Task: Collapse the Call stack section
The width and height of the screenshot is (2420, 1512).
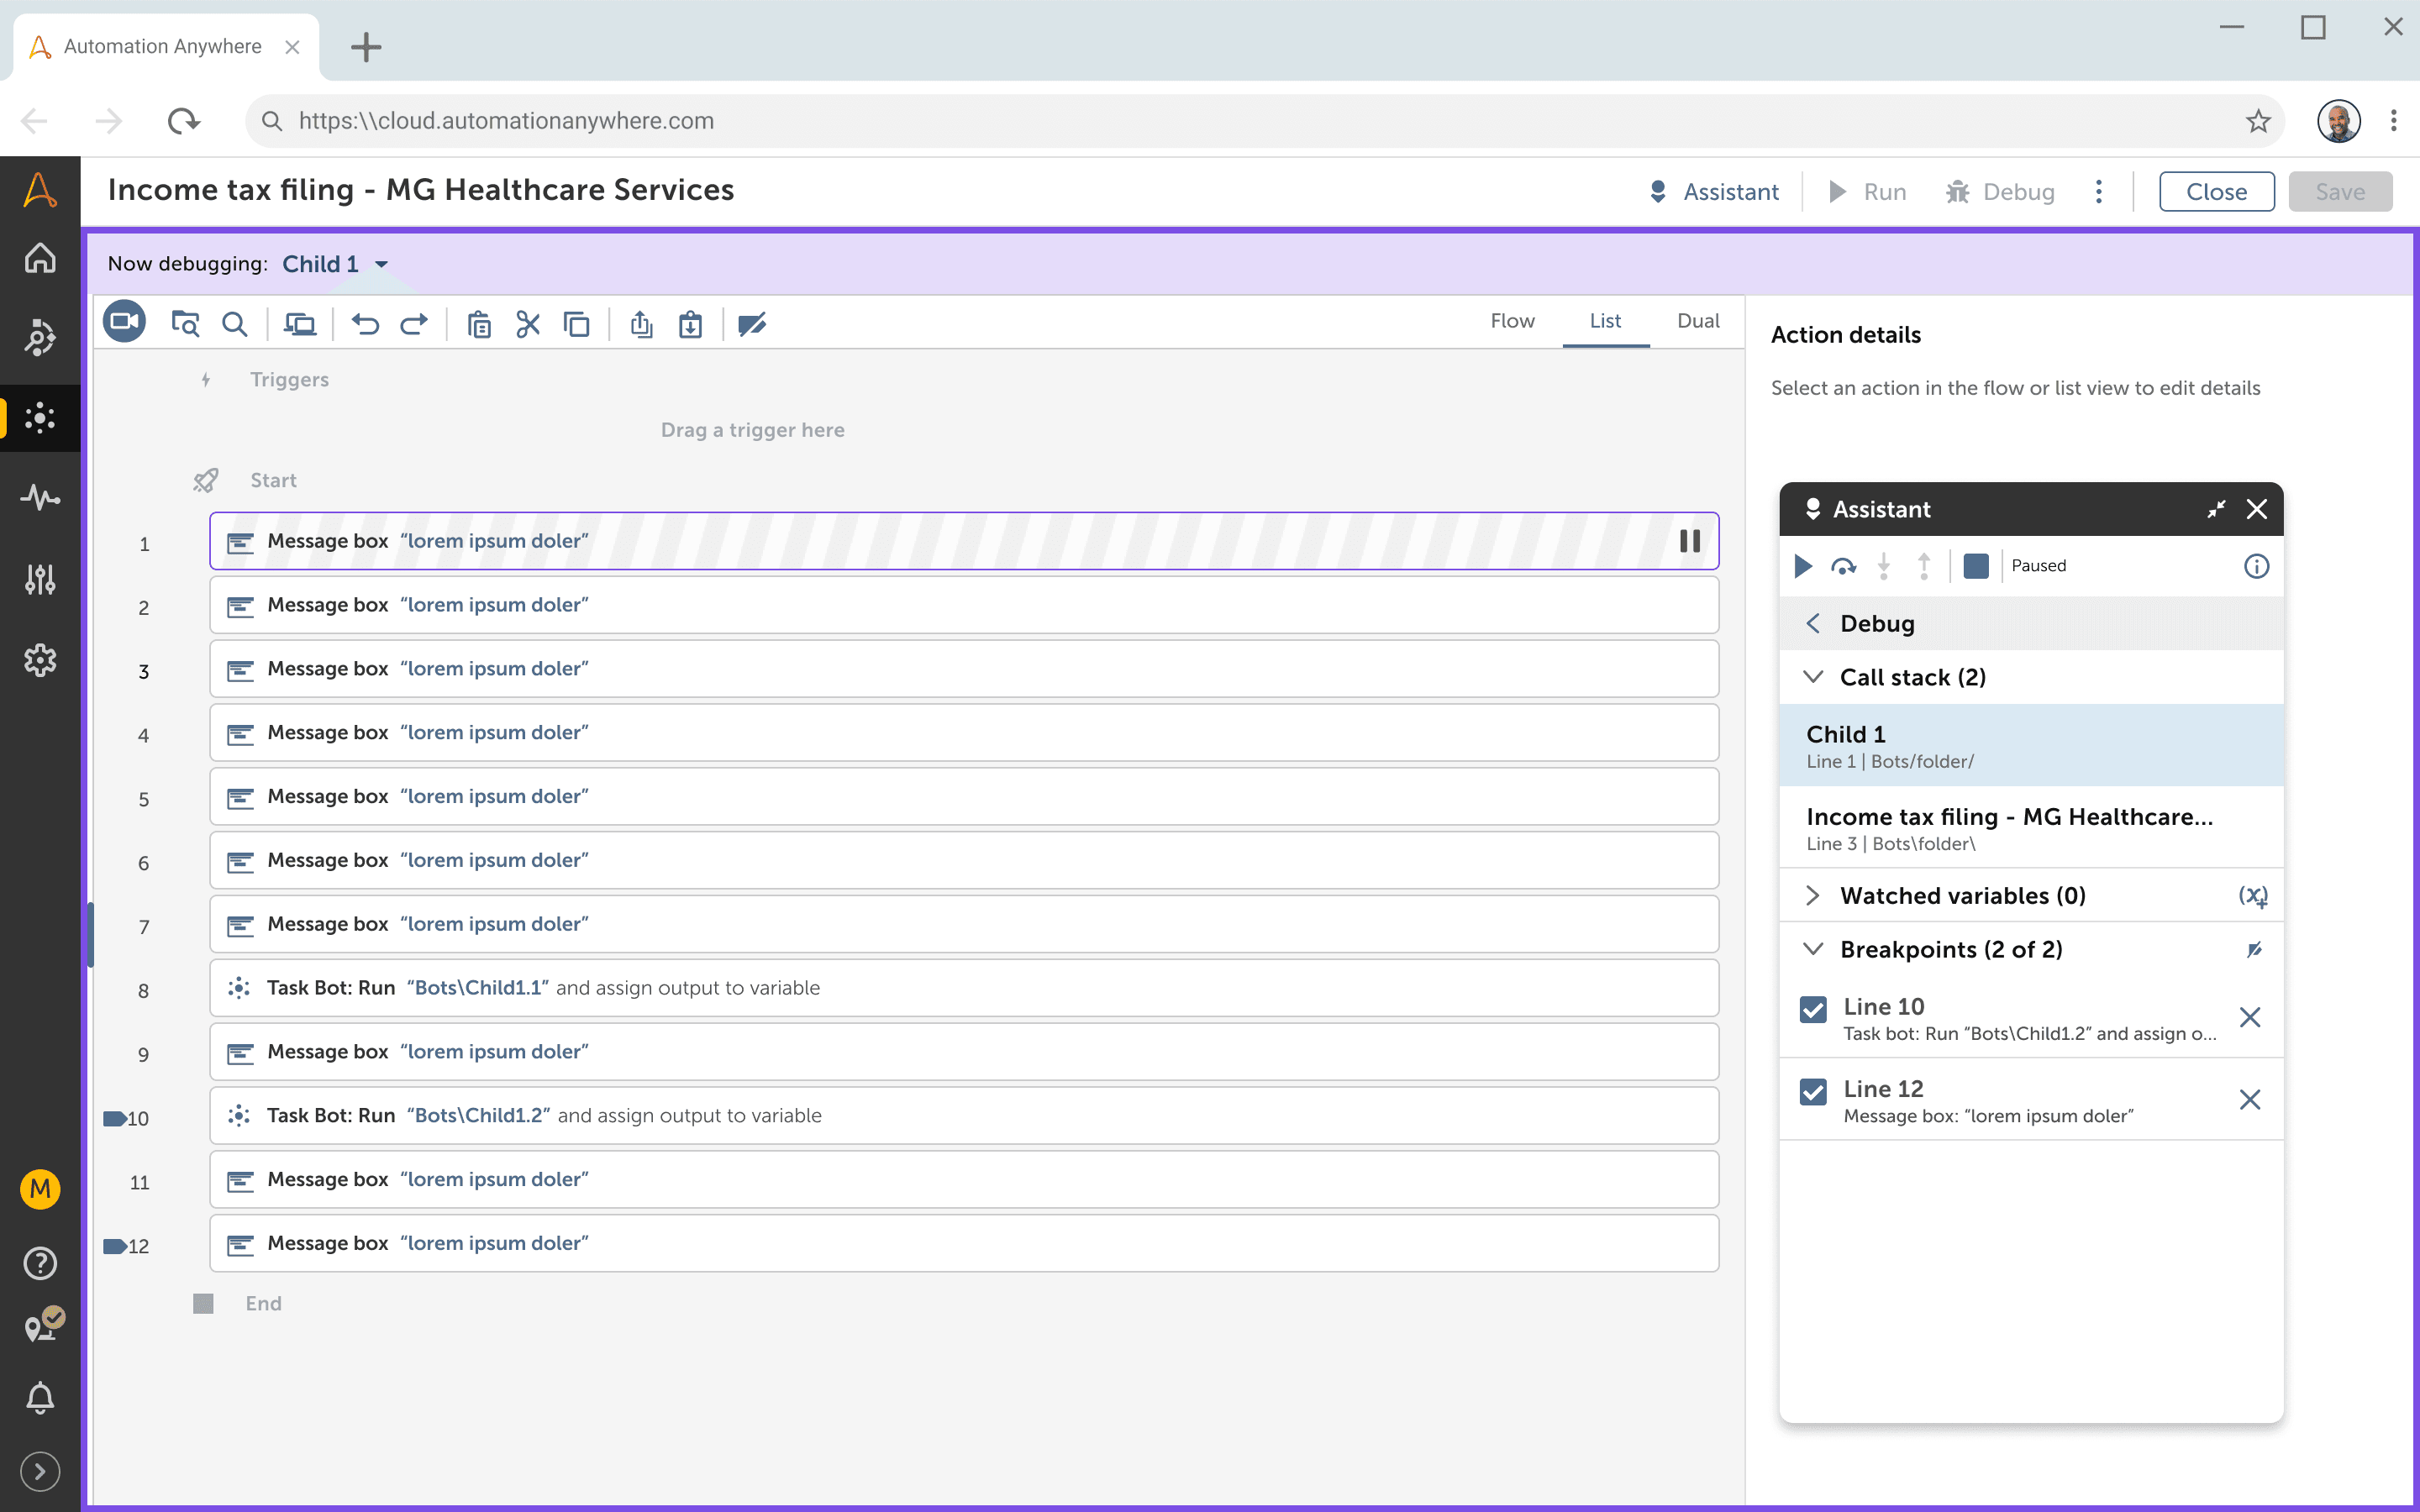Action: pyautogui.click(x=1813, y=677)
